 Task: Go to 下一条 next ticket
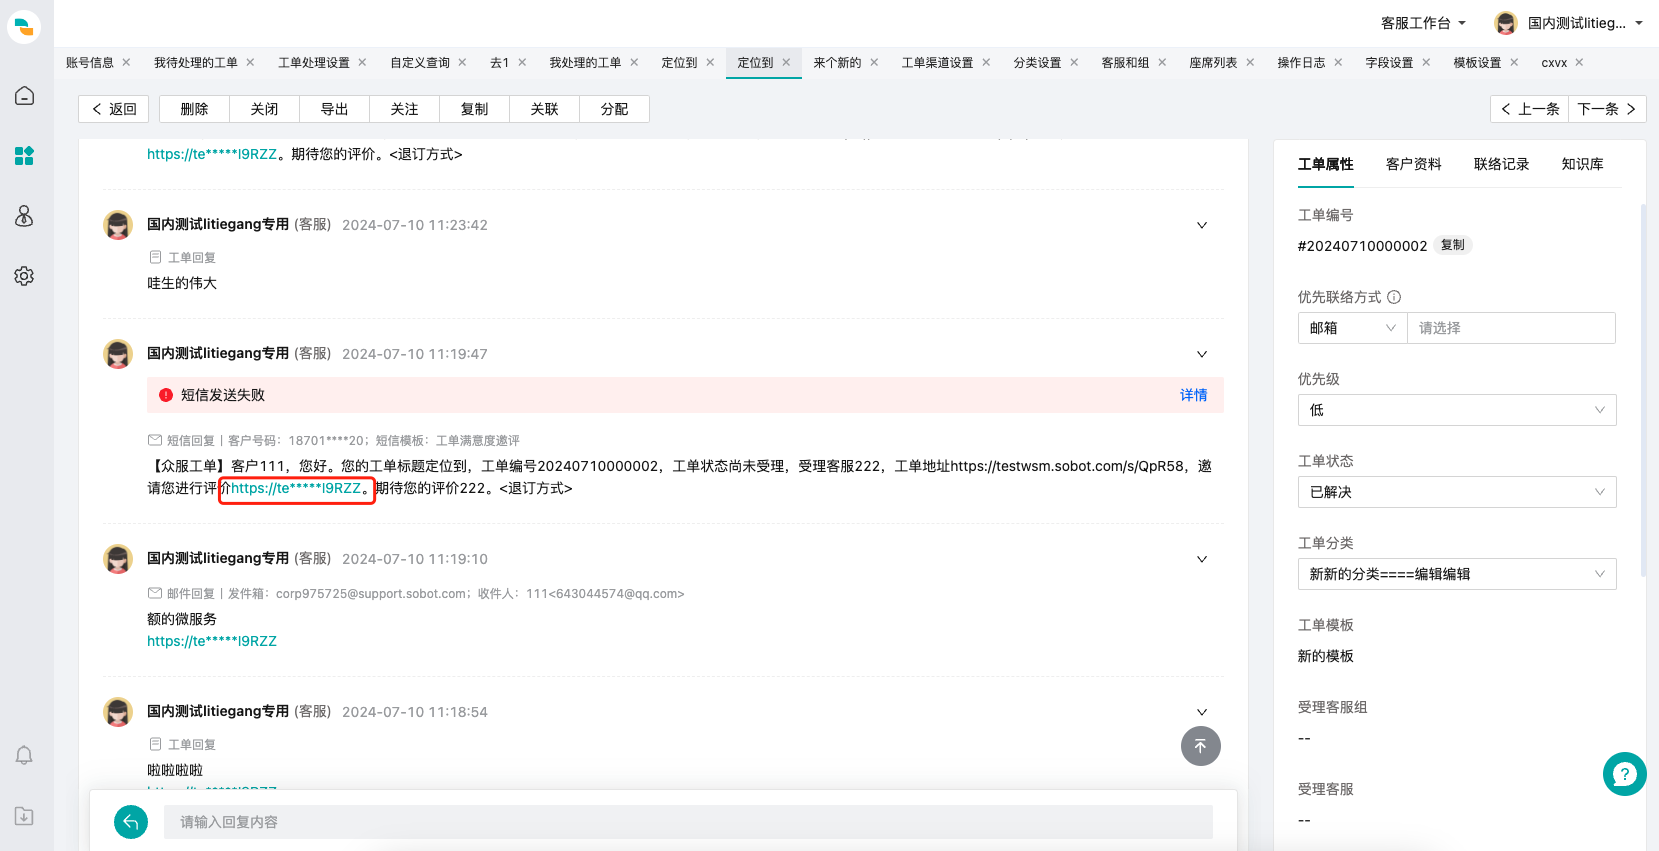coord(1607,109)
